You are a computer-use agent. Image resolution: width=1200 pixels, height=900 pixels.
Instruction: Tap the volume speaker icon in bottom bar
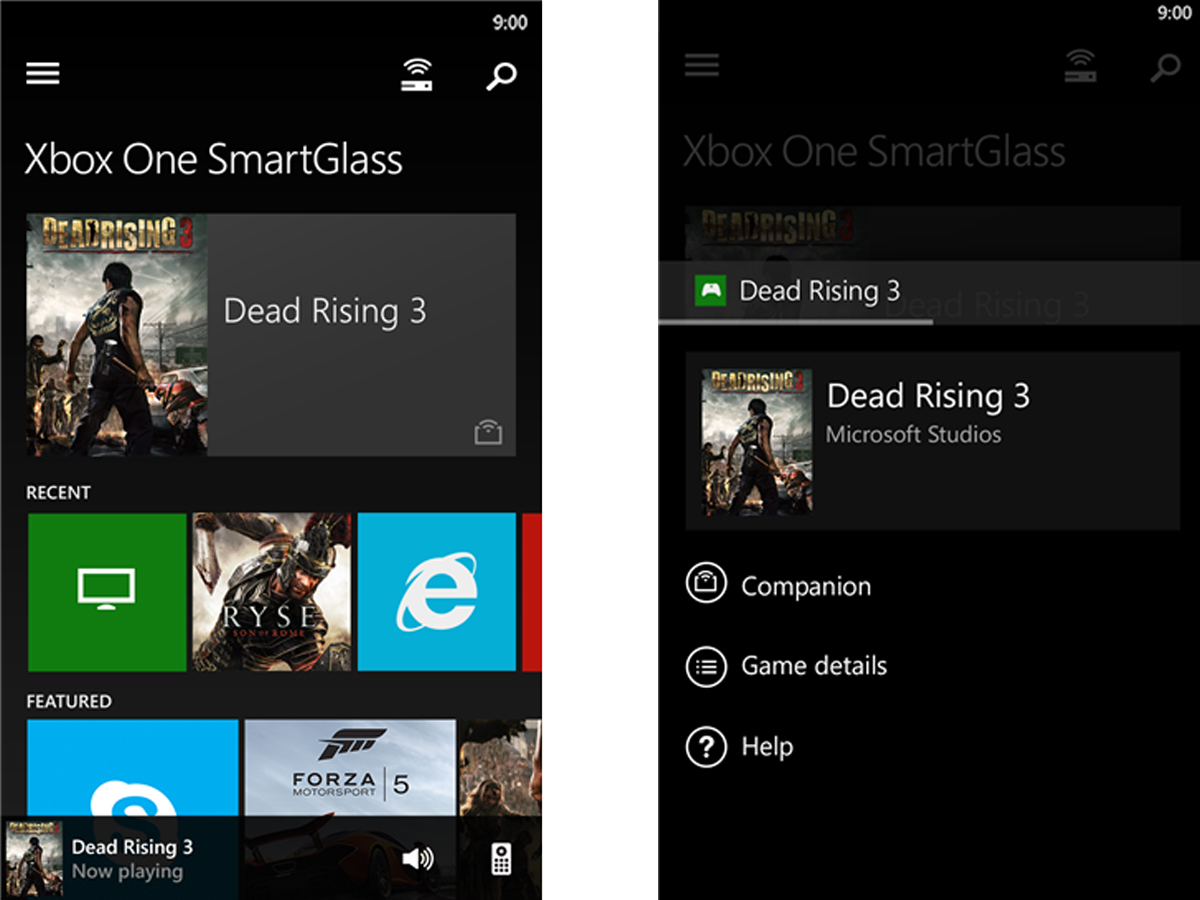click(x=418, y=859)
